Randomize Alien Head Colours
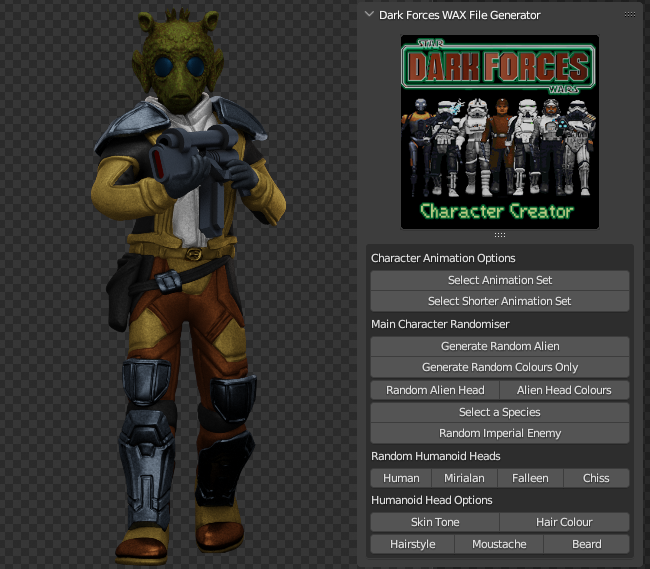 (564, 390)
